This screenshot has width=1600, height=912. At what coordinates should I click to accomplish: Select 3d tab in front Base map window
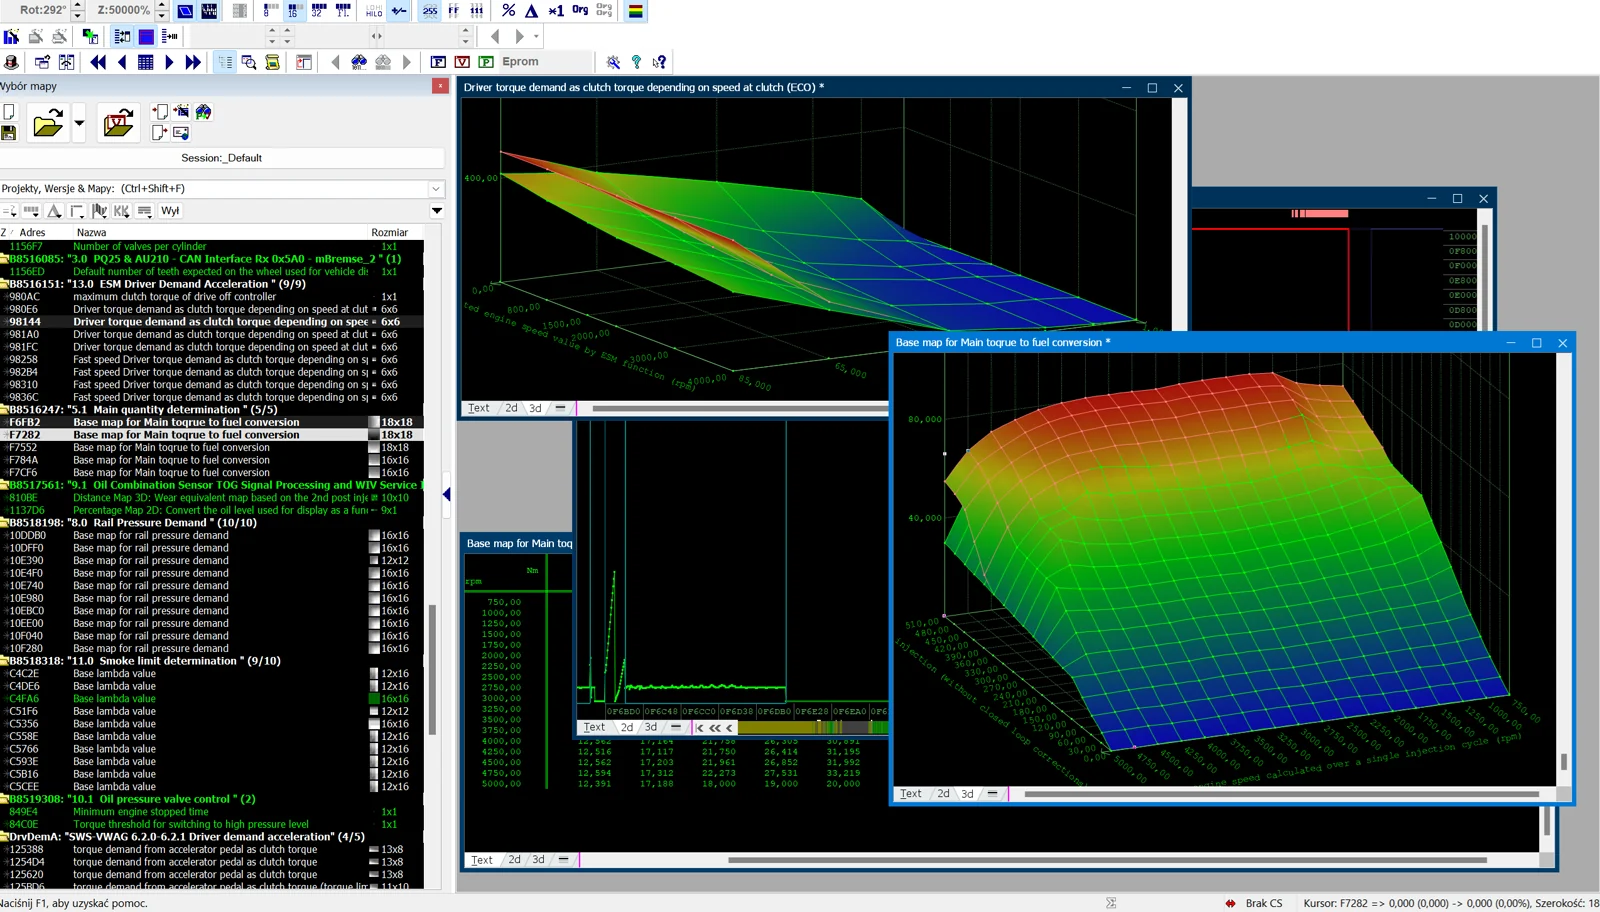tap(967, 794)
